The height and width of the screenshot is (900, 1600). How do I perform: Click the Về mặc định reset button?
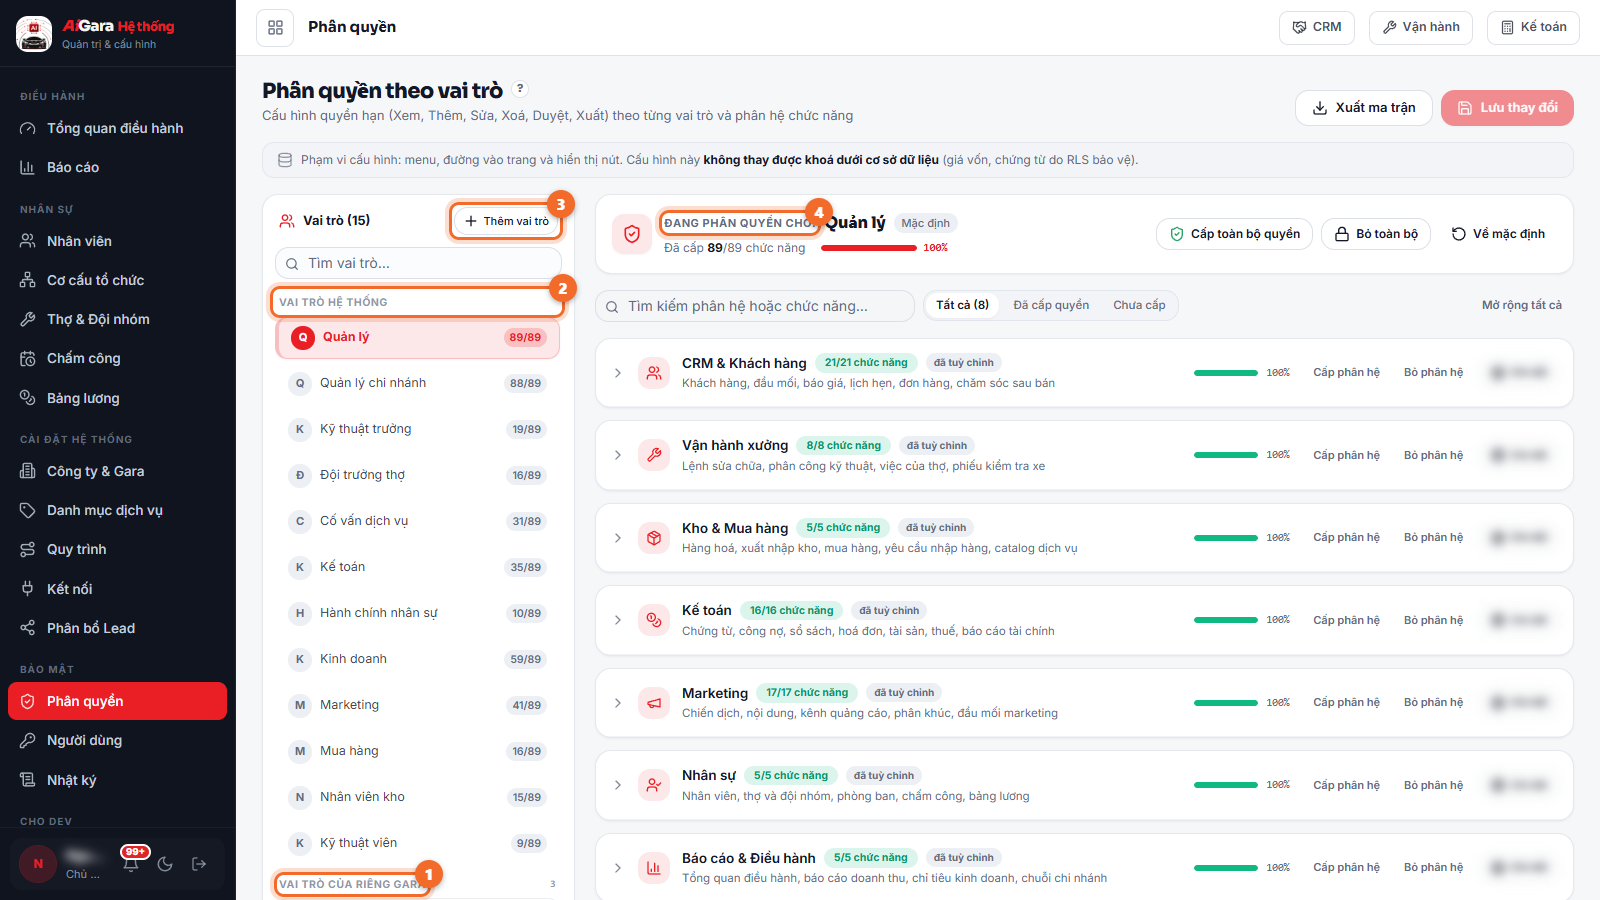[1498, 234]
